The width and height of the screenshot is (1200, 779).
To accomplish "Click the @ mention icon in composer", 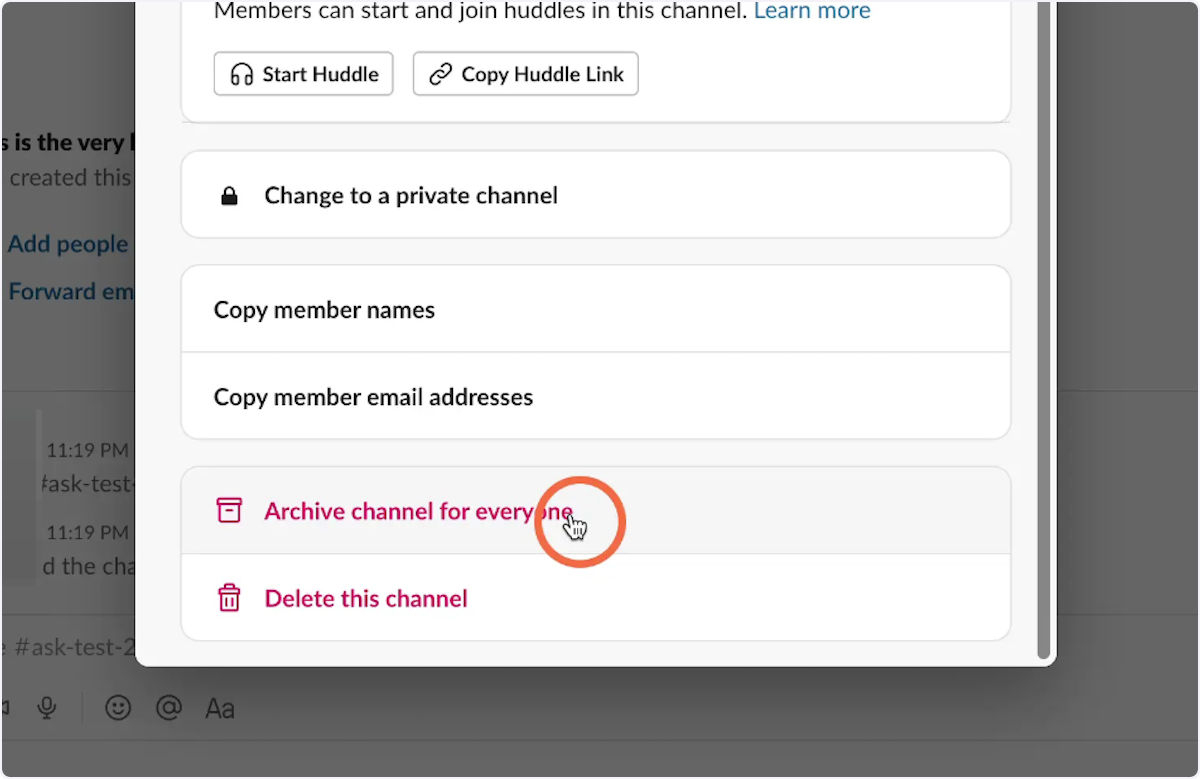I will coord(169,708).
